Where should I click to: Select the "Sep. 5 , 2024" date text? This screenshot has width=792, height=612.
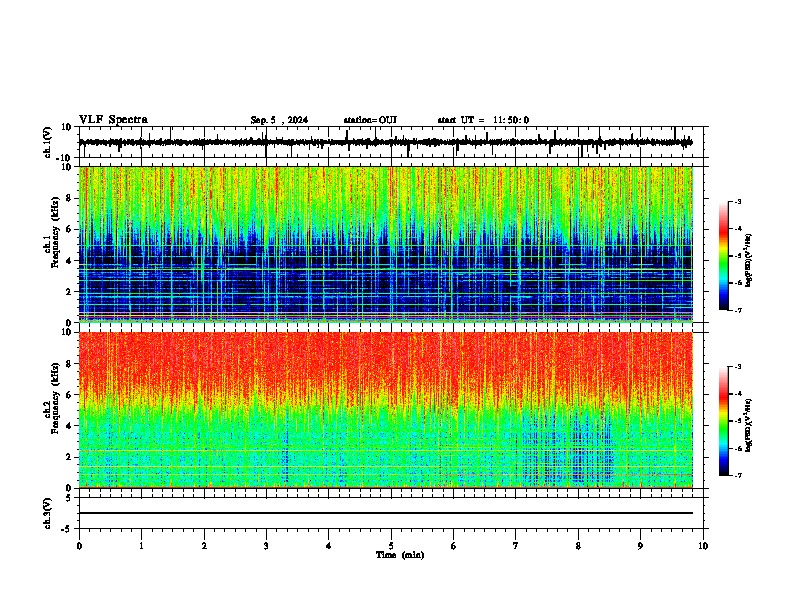(279, 120)
